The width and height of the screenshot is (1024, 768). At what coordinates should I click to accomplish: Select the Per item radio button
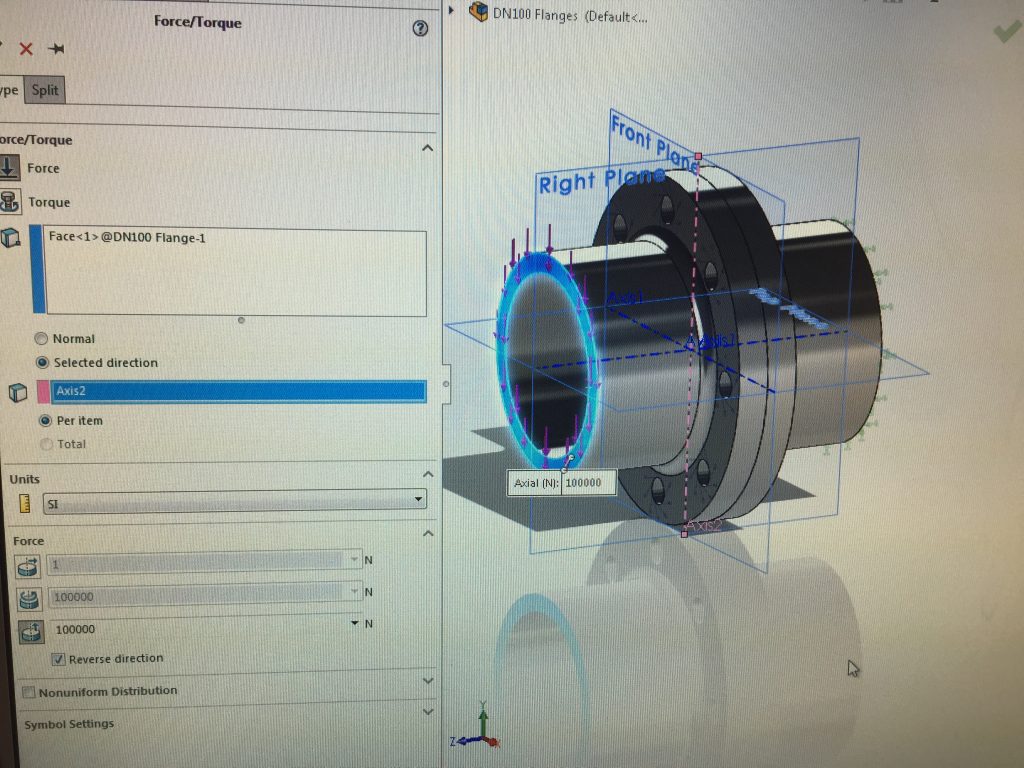click(44, 421)
